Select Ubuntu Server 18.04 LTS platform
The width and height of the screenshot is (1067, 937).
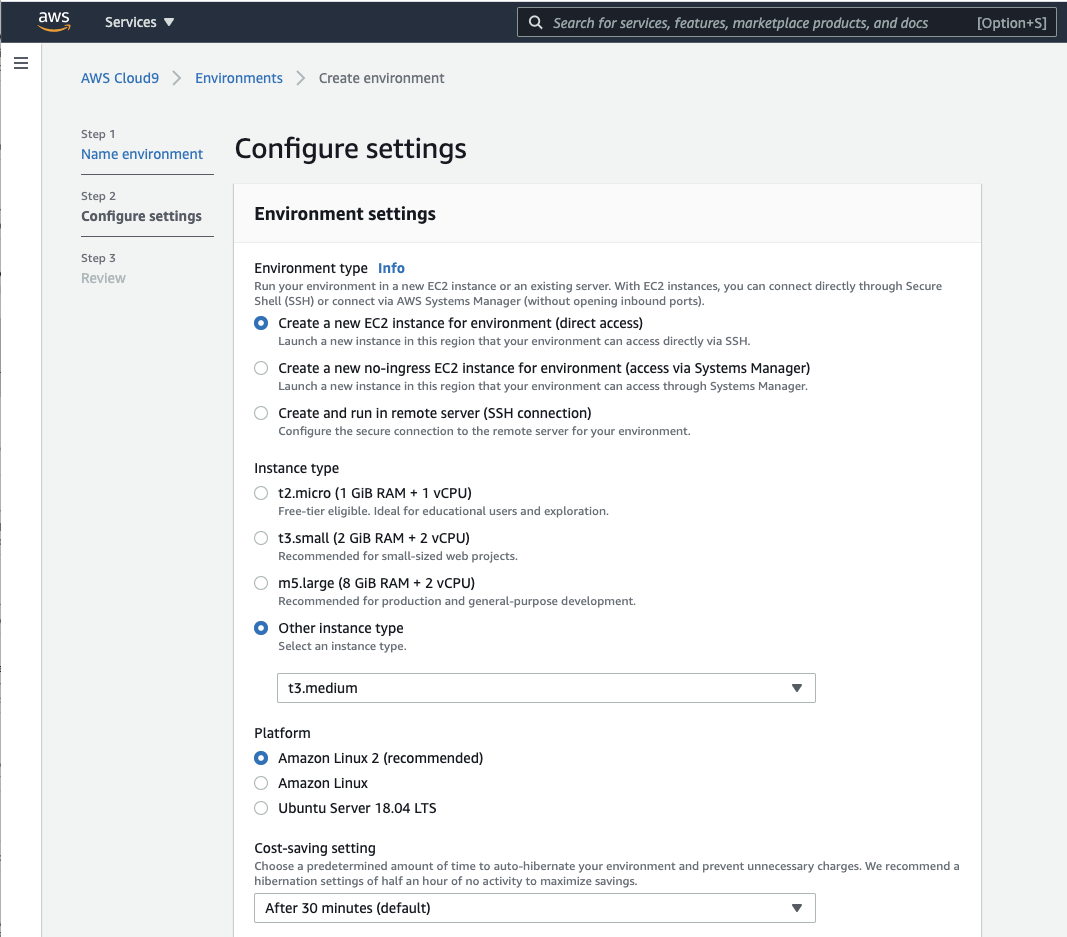point(261,808)
